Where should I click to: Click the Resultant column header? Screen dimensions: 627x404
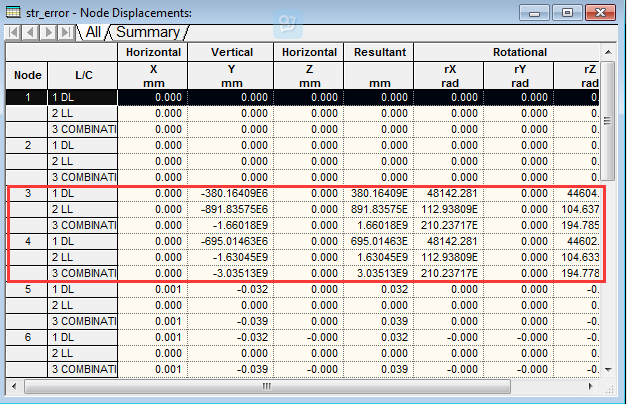coord(378,51)
